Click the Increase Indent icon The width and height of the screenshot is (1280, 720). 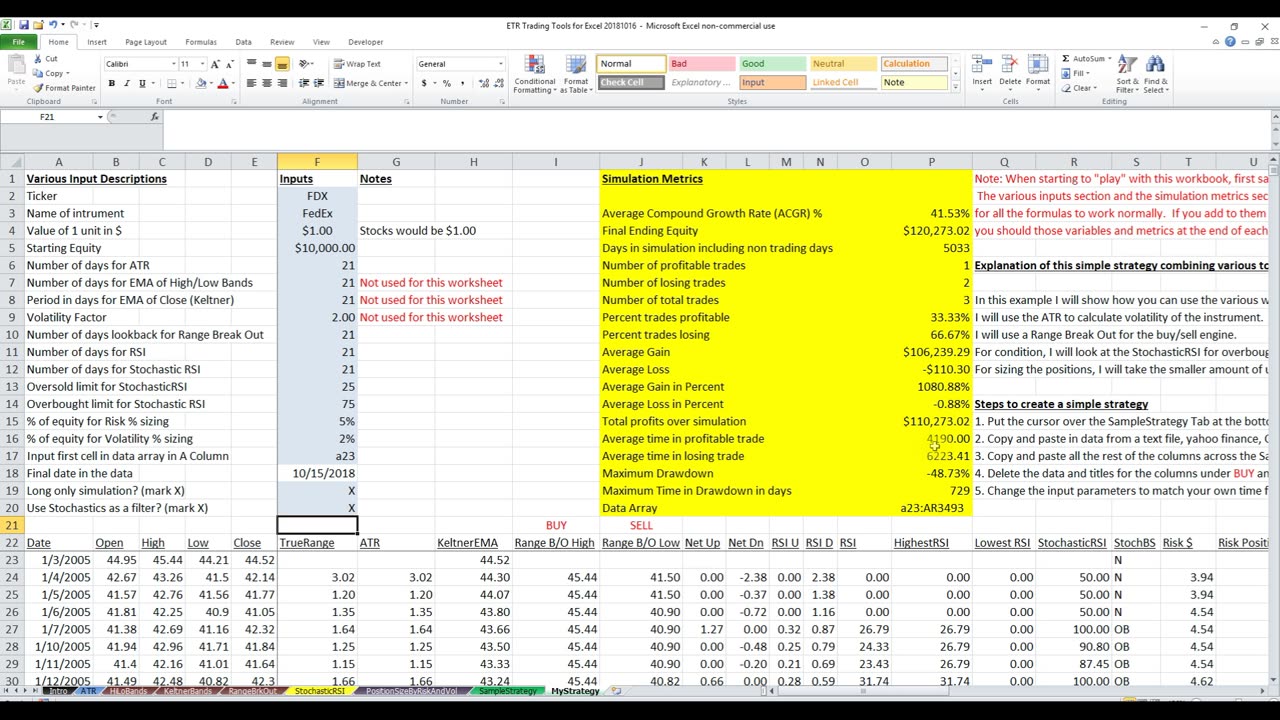tap(319, 83)
